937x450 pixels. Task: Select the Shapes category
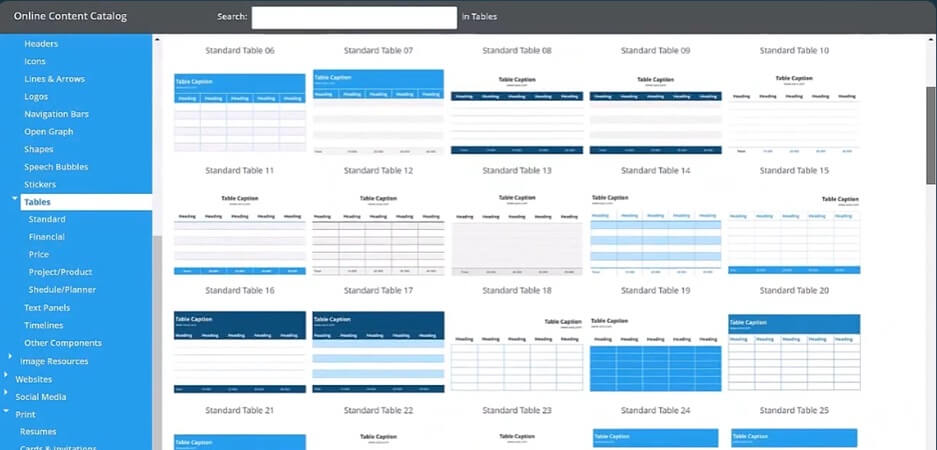point(39,149)
